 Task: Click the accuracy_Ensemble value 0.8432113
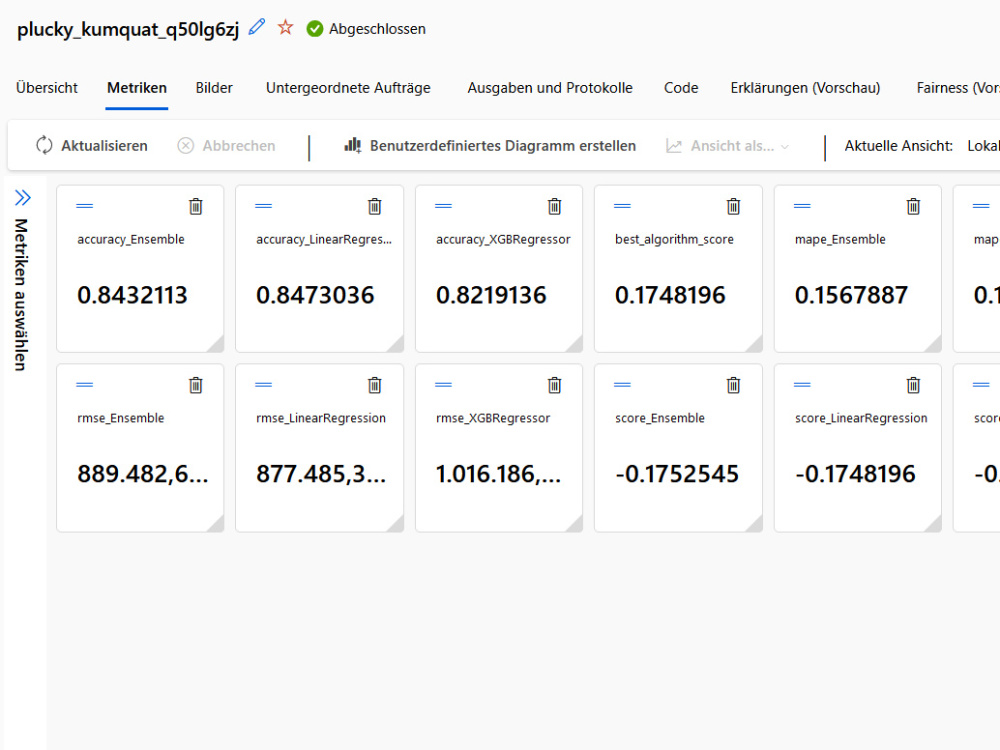point(133,295)
